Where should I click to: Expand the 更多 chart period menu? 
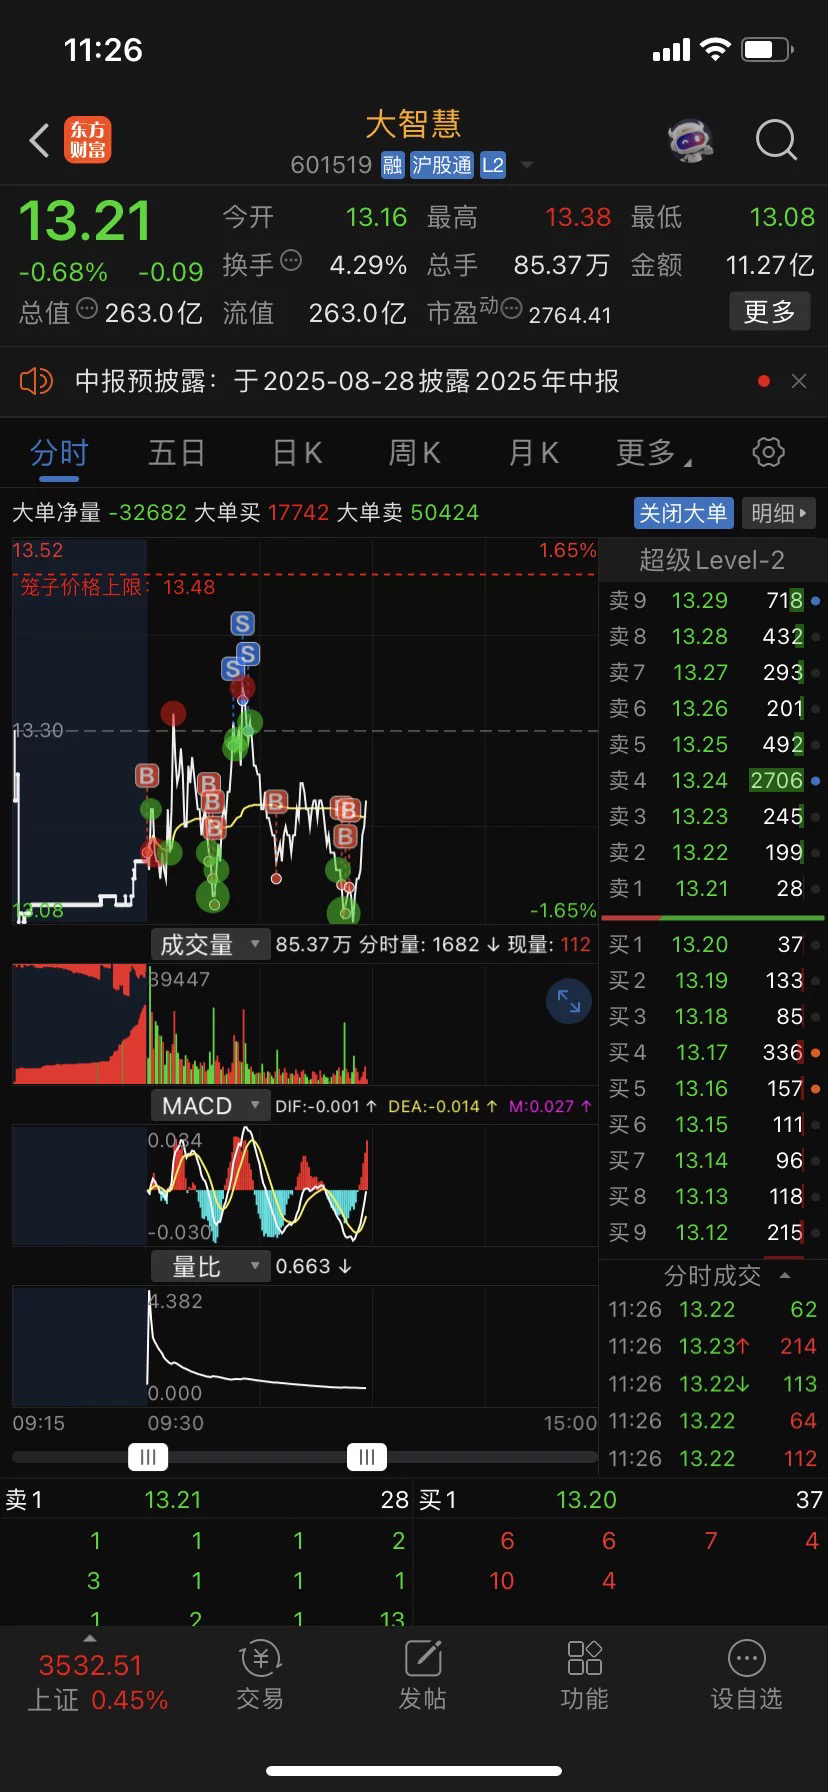pos(654,454)
